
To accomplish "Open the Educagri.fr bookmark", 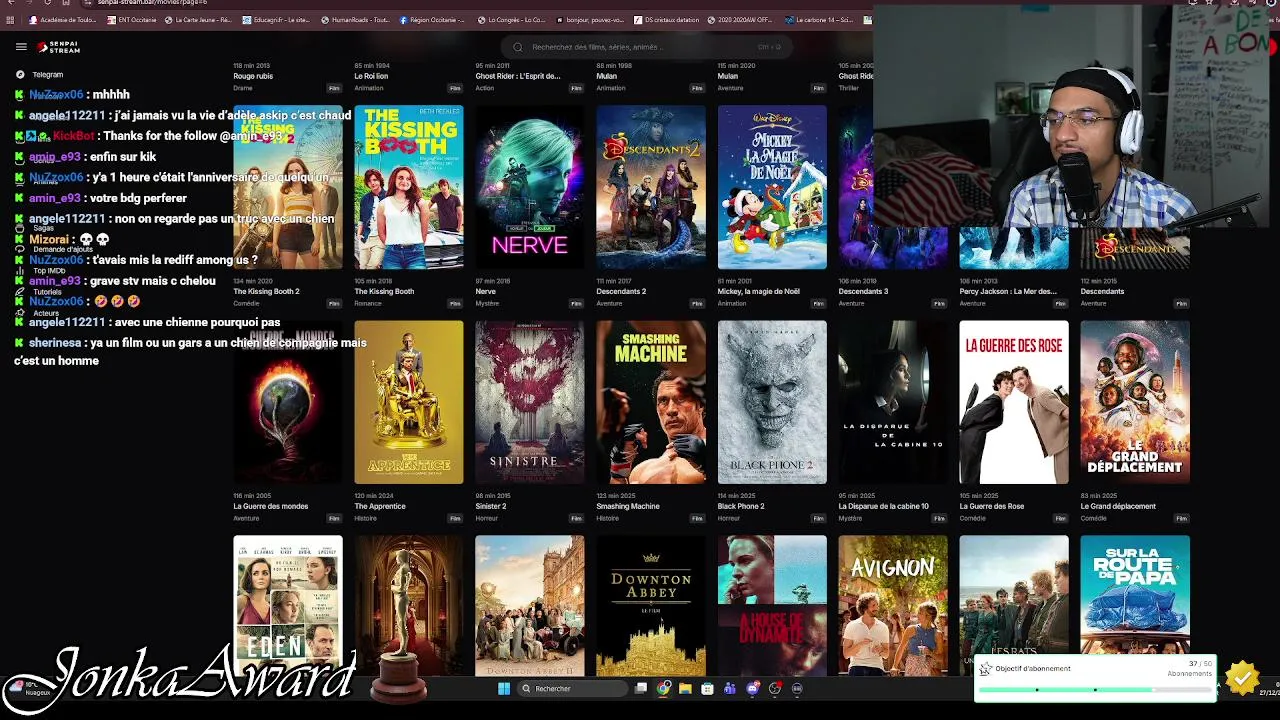I will (275, 19).
